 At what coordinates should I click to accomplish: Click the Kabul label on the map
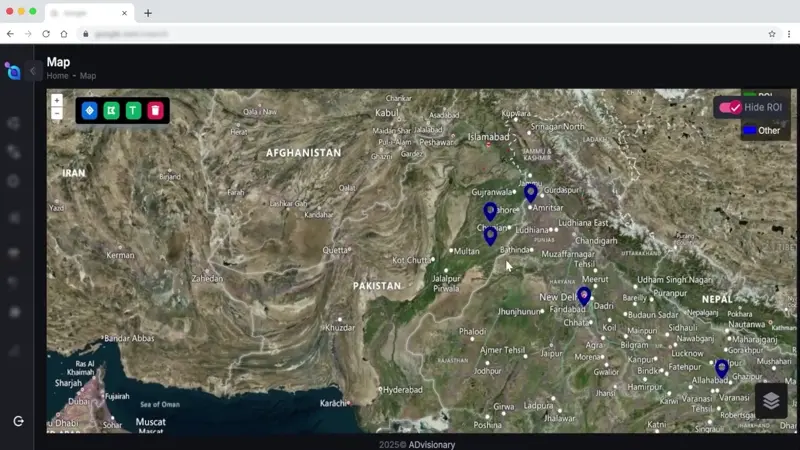pos(387,113)
